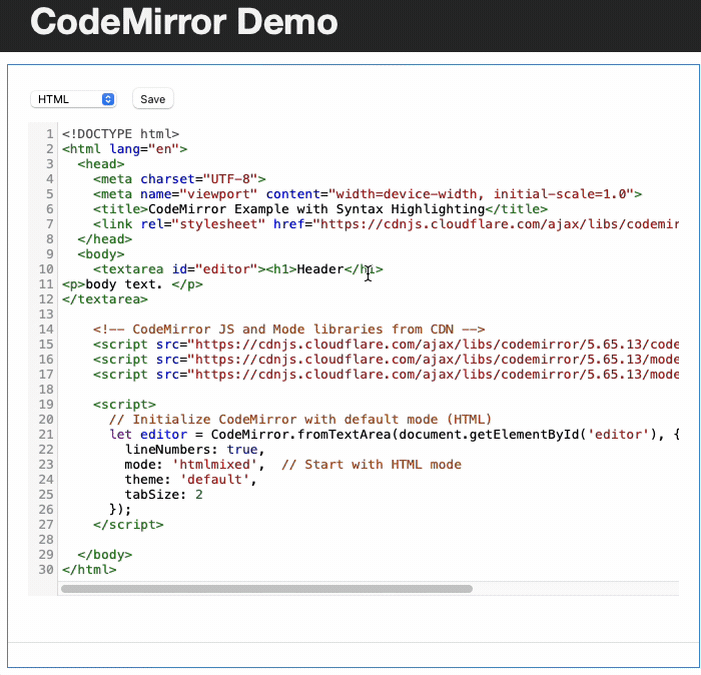Click the HTML comment about CodeMirror JS libraries
The width and height of the screenshot is (701, 675).
coord(289,329)
